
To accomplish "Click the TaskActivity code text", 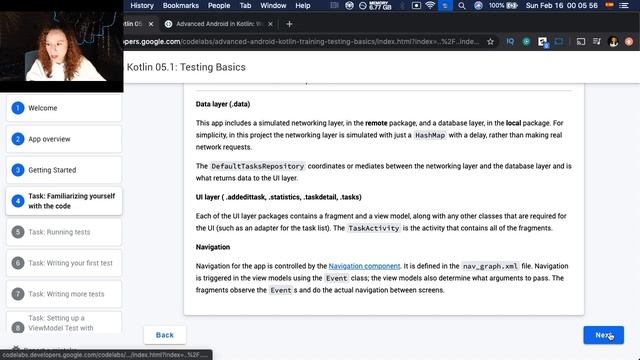I will tap(373, 228).
